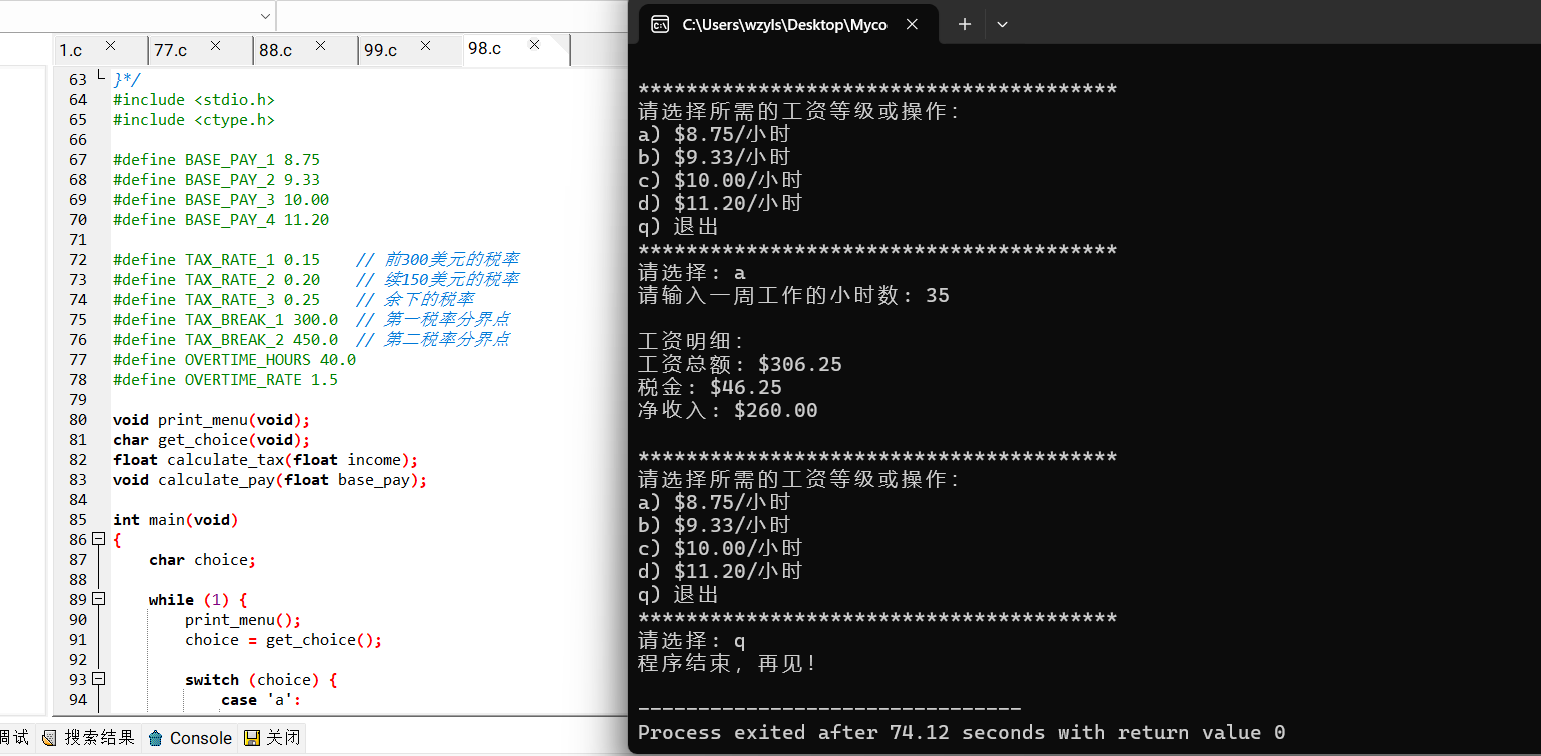Click the empty combo box beside the dropdown
Screen dimensions: 1541x756
tap(450, 16)
